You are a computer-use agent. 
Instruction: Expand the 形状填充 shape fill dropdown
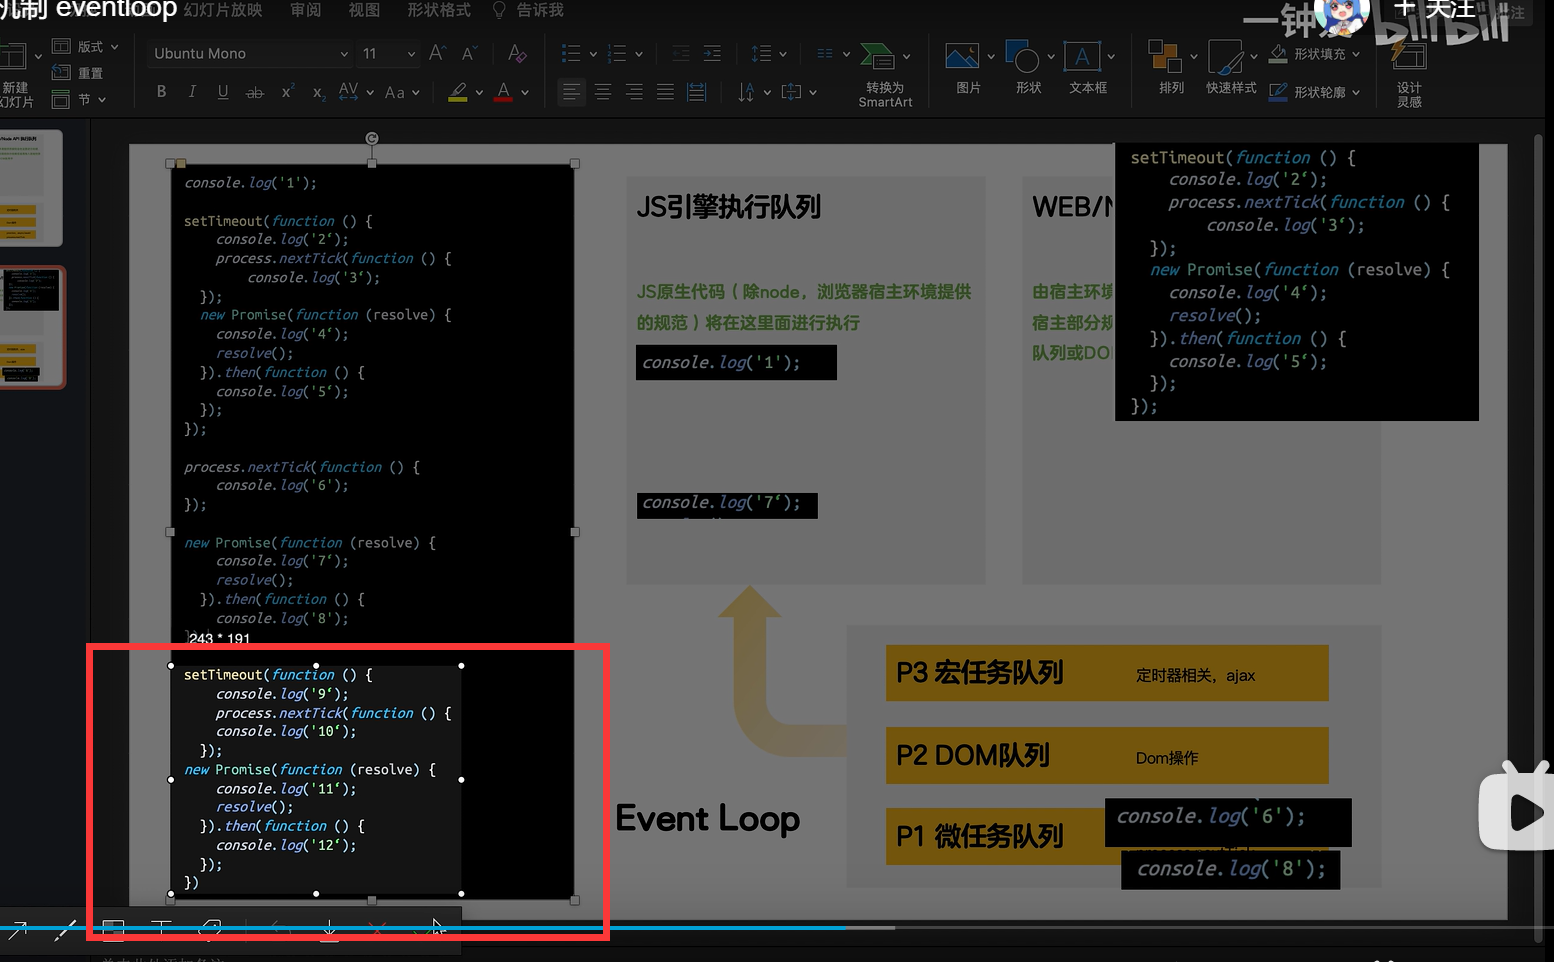tap(1355, 54)
